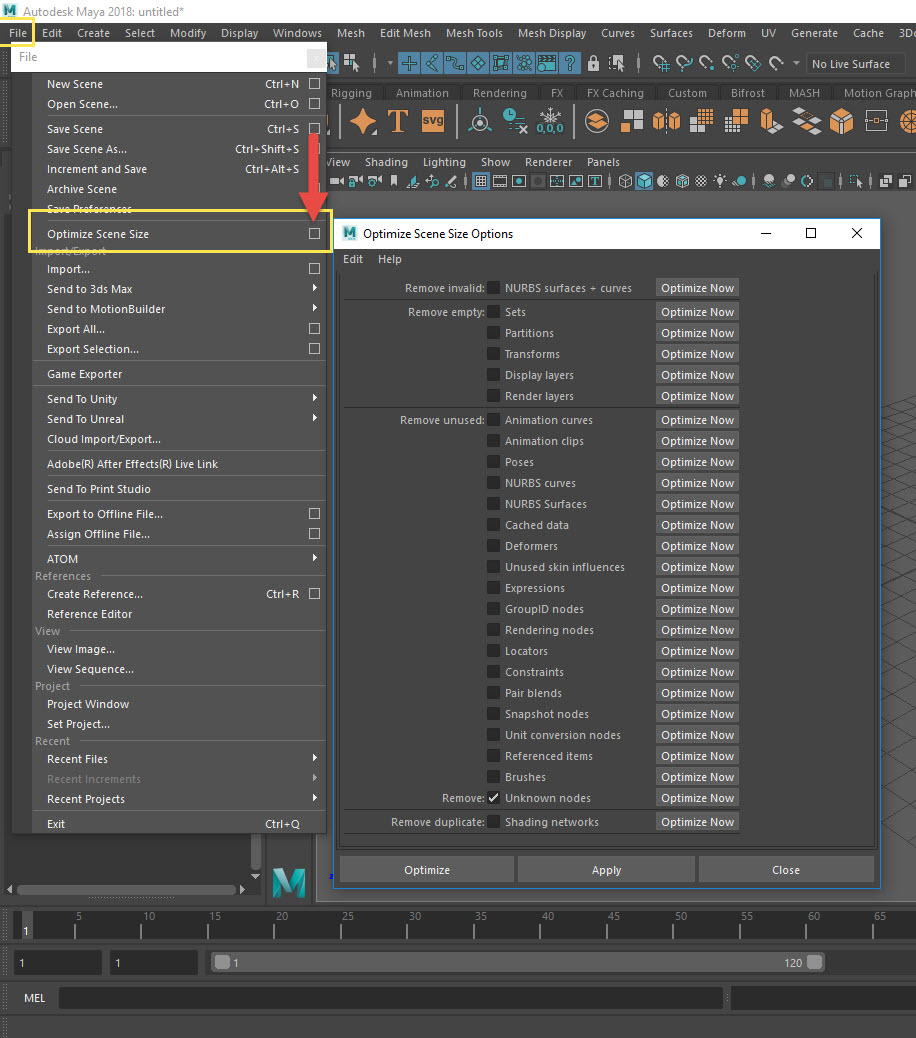Toggle the viewport grid icon
The image size is (916, 1038).
click(x=481, y=181)
